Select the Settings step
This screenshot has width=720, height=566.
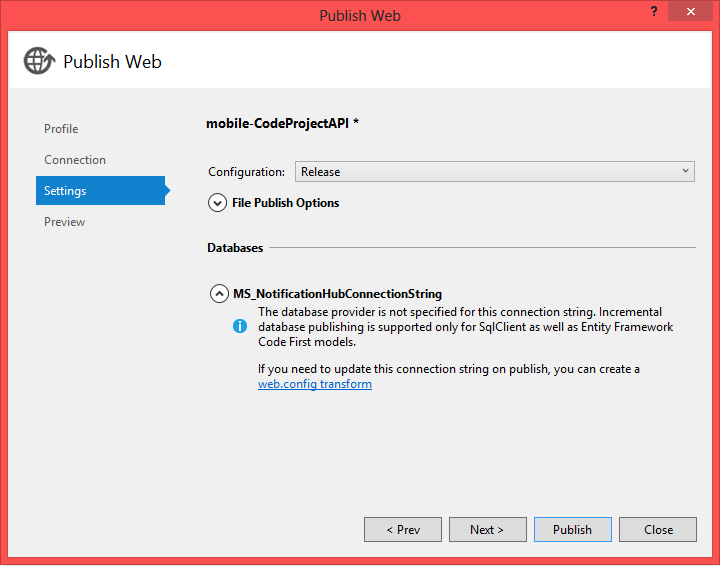coord(101,191)
